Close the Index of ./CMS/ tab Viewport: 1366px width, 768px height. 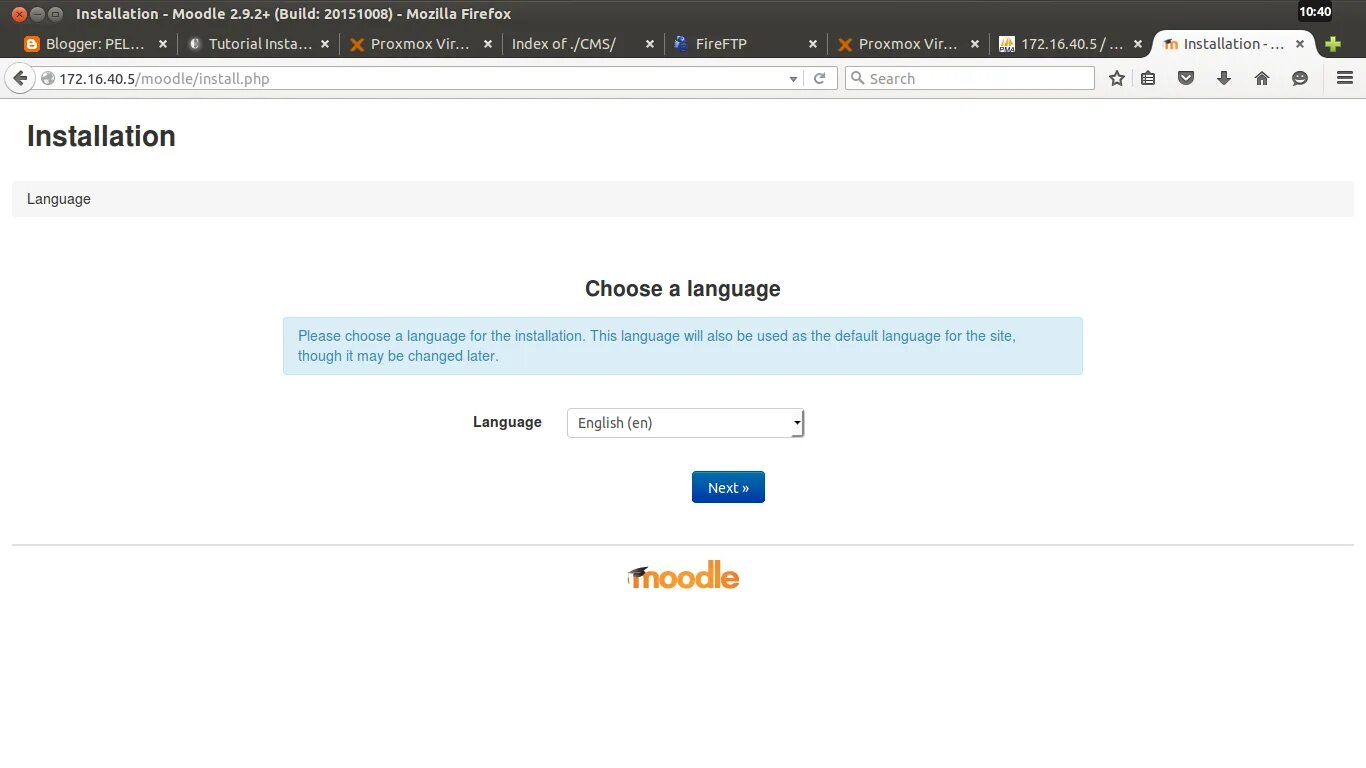click(x=651, y=44)
